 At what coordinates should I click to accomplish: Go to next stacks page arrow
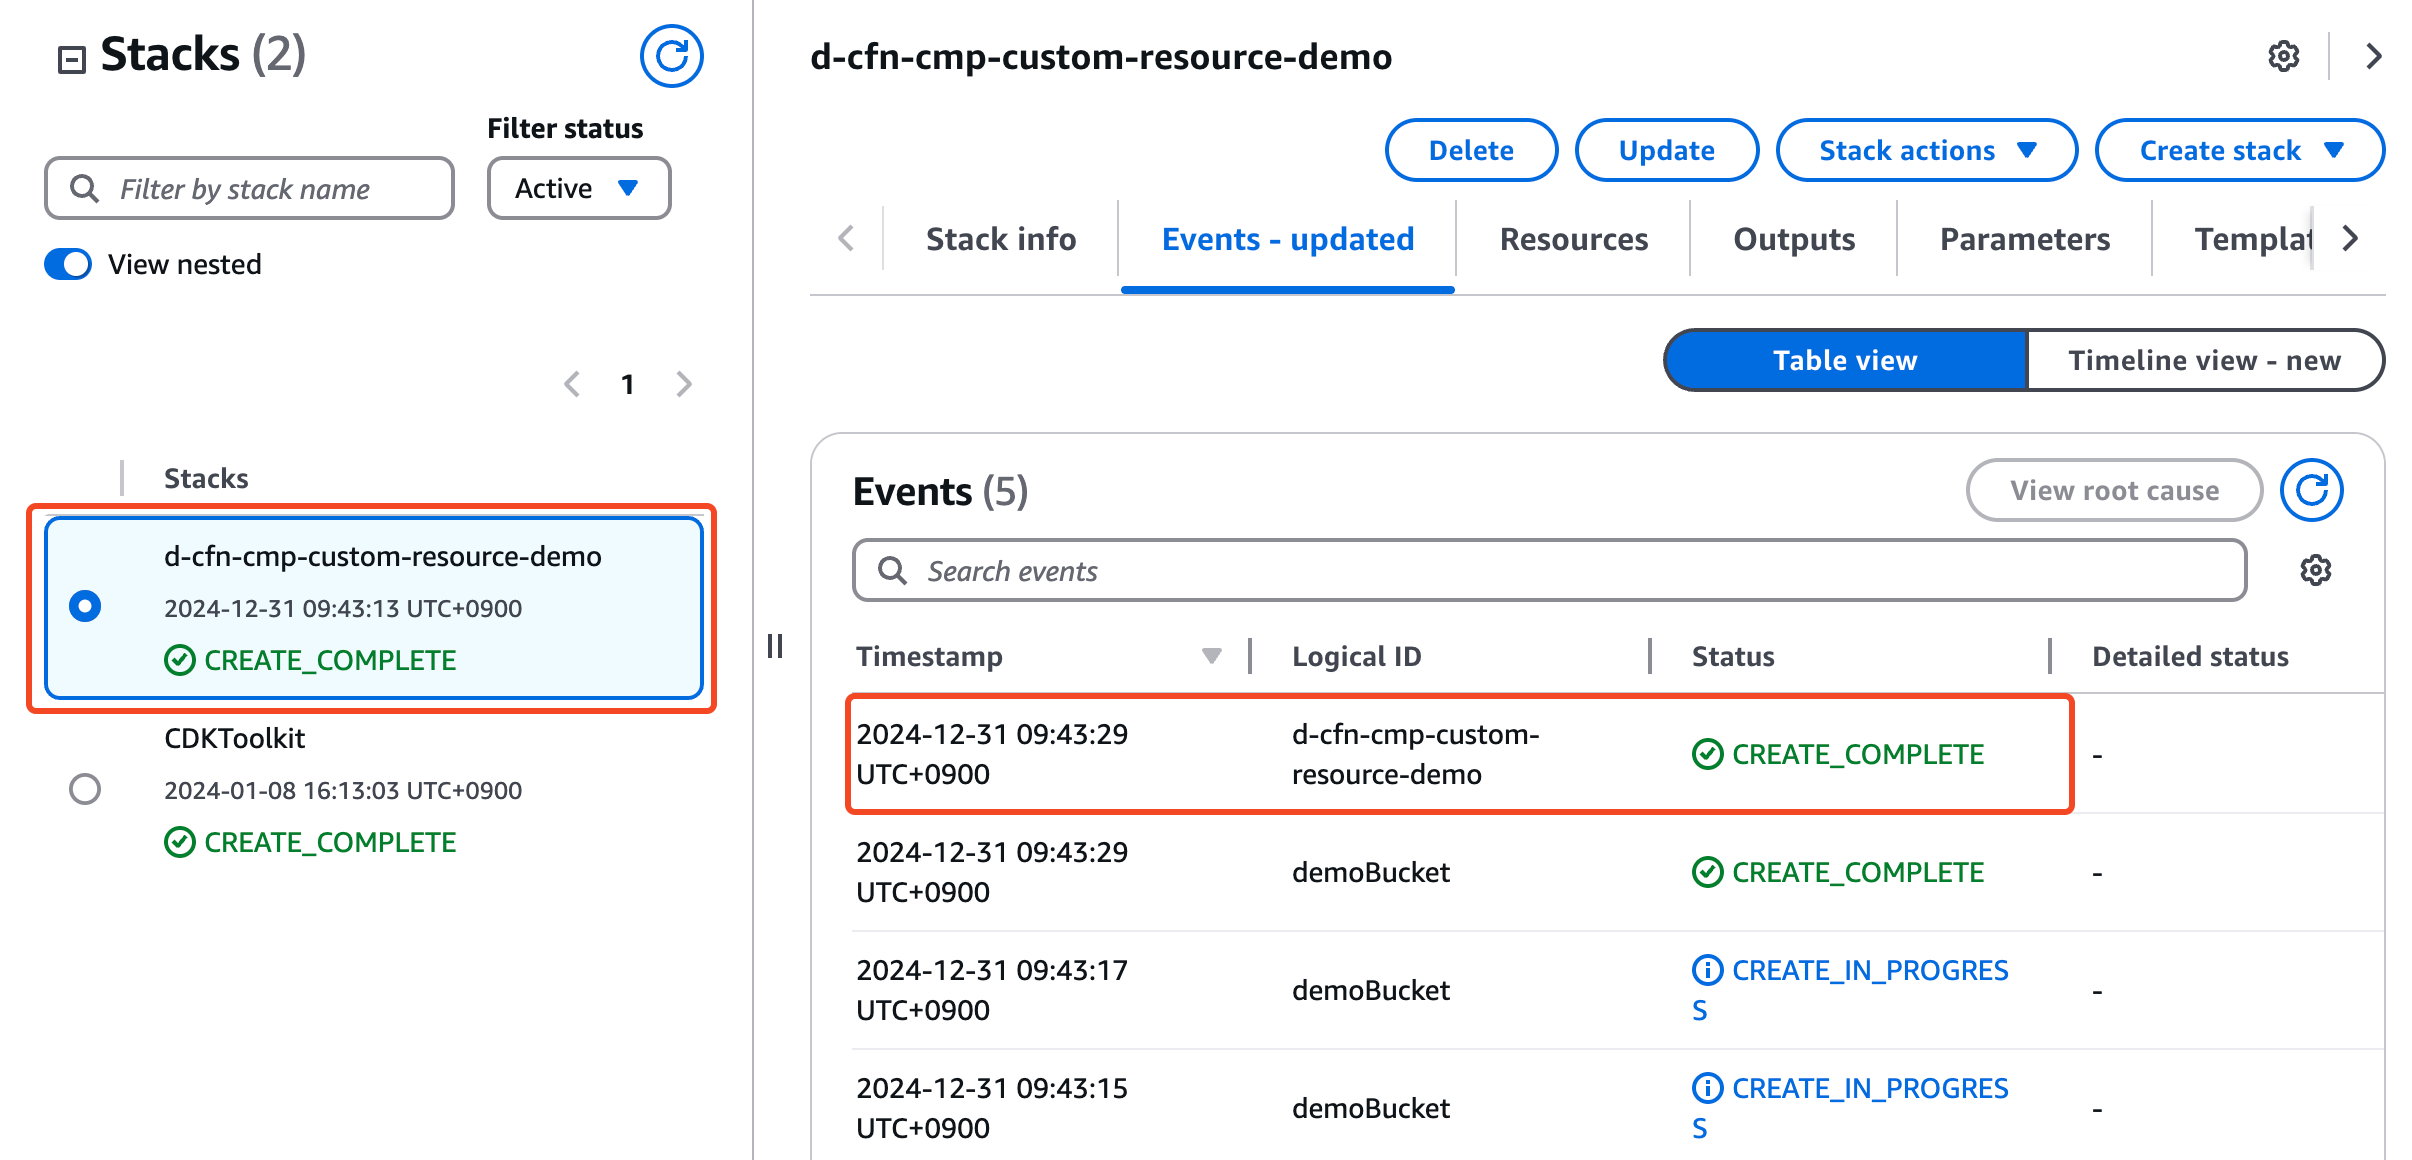pyautogui.click(x=684, y=384)
